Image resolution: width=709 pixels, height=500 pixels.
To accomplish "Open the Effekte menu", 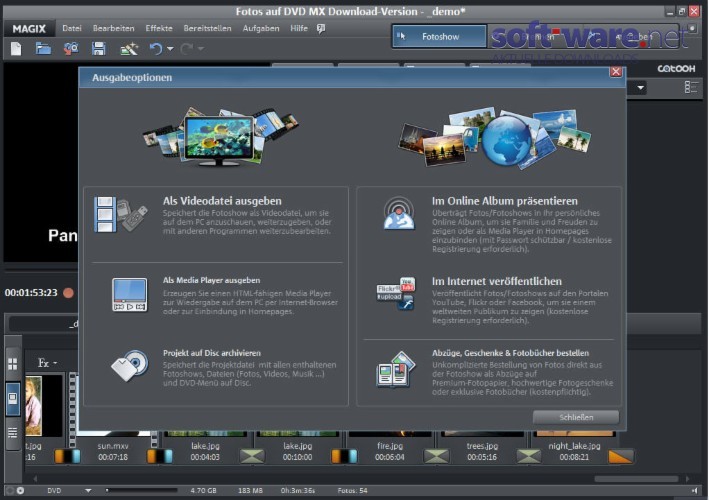I will 159,28.
